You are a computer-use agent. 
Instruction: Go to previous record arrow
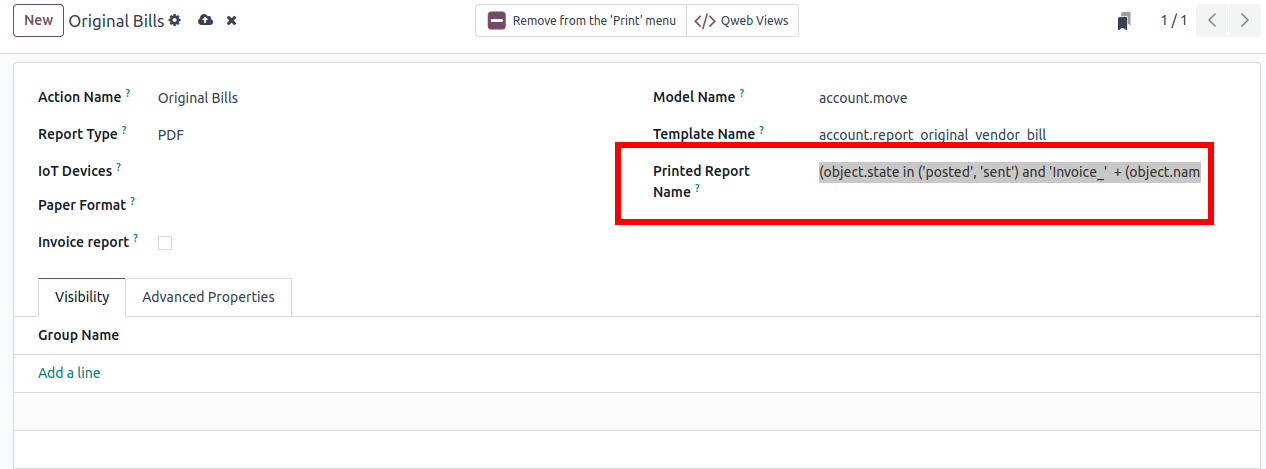[1212, 20]
